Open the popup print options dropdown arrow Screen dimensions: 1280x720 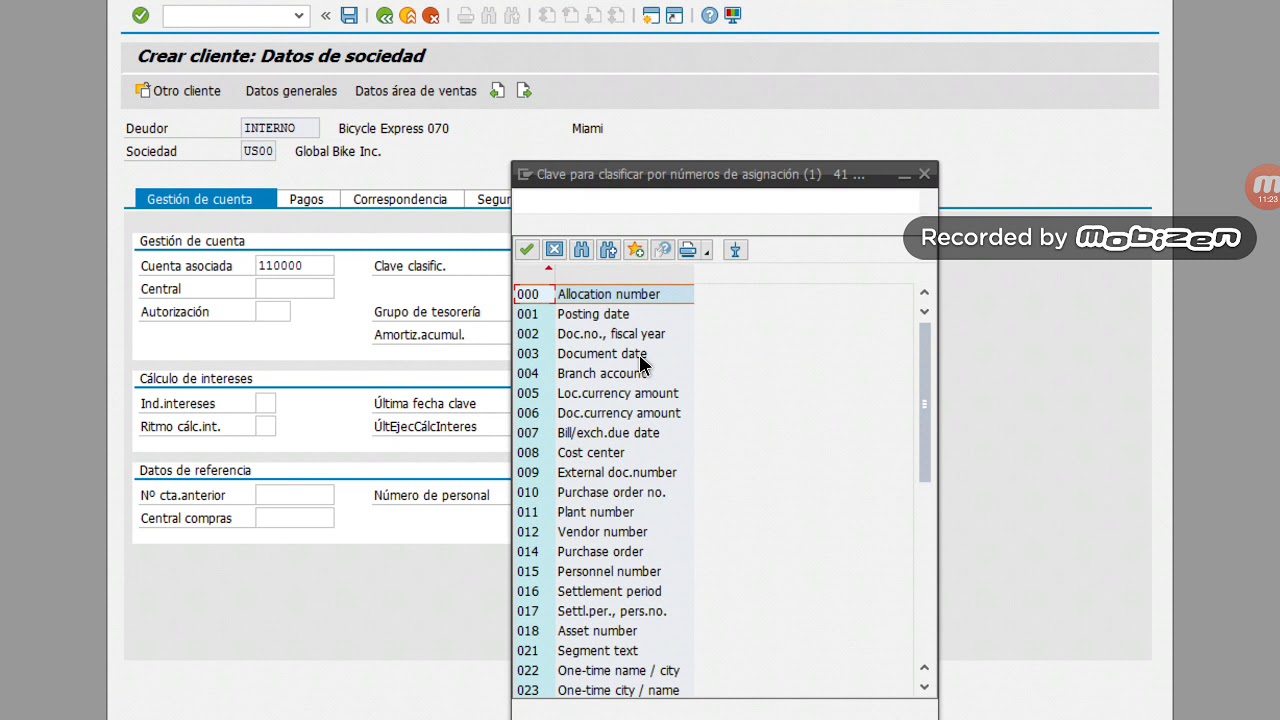click(x=707, y=252)
